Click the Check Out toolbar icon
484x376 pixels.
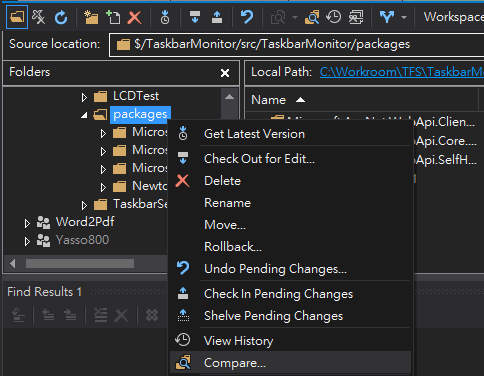(x=195, y=17)
